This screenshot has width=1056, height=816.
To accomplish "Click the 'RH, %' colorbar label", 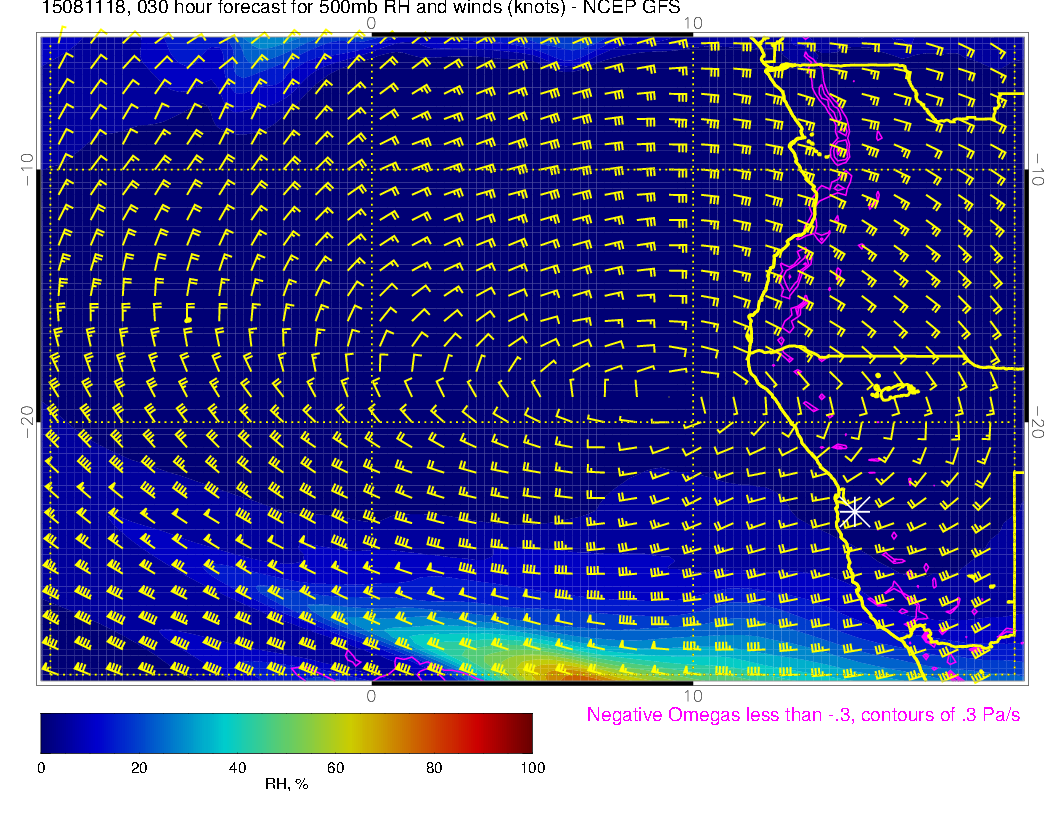I will tap(286, 784).
